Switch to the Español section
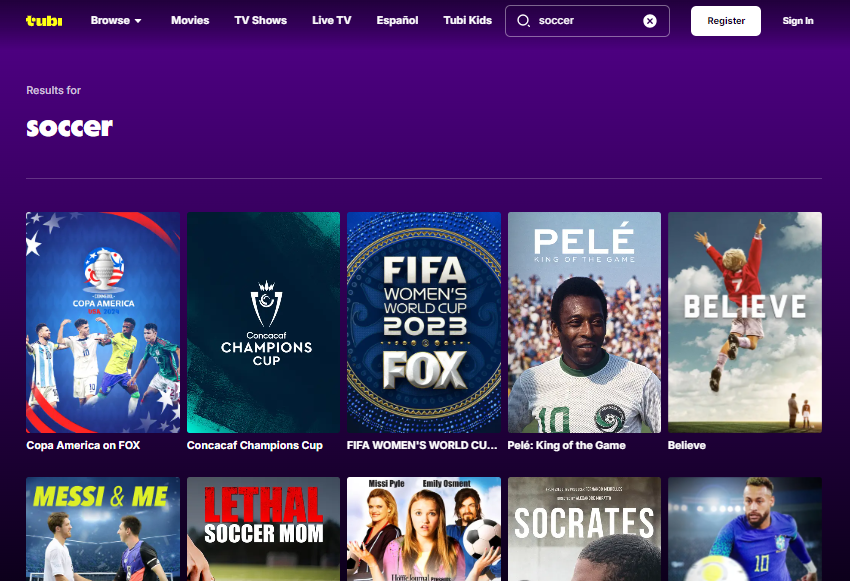 [397, 20]
